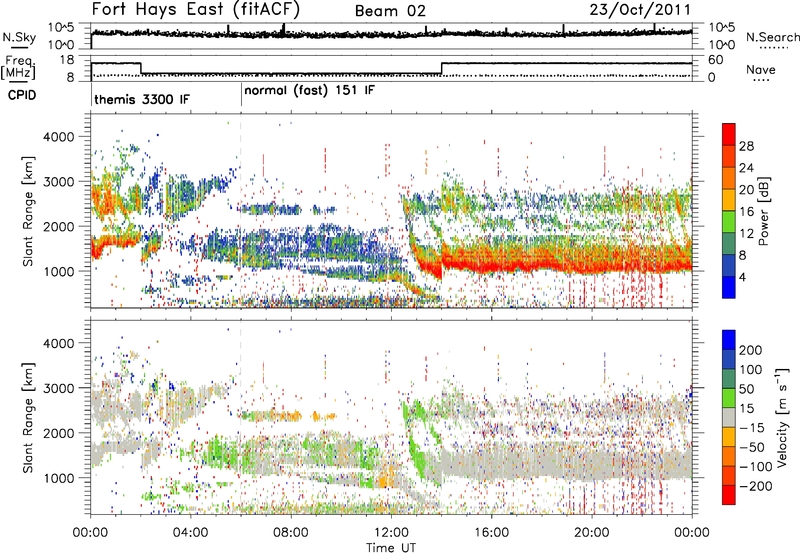Click the blue bottom segment of Power colorbar
Viewport: 800px width, 554px height.
tap(729, 287)
